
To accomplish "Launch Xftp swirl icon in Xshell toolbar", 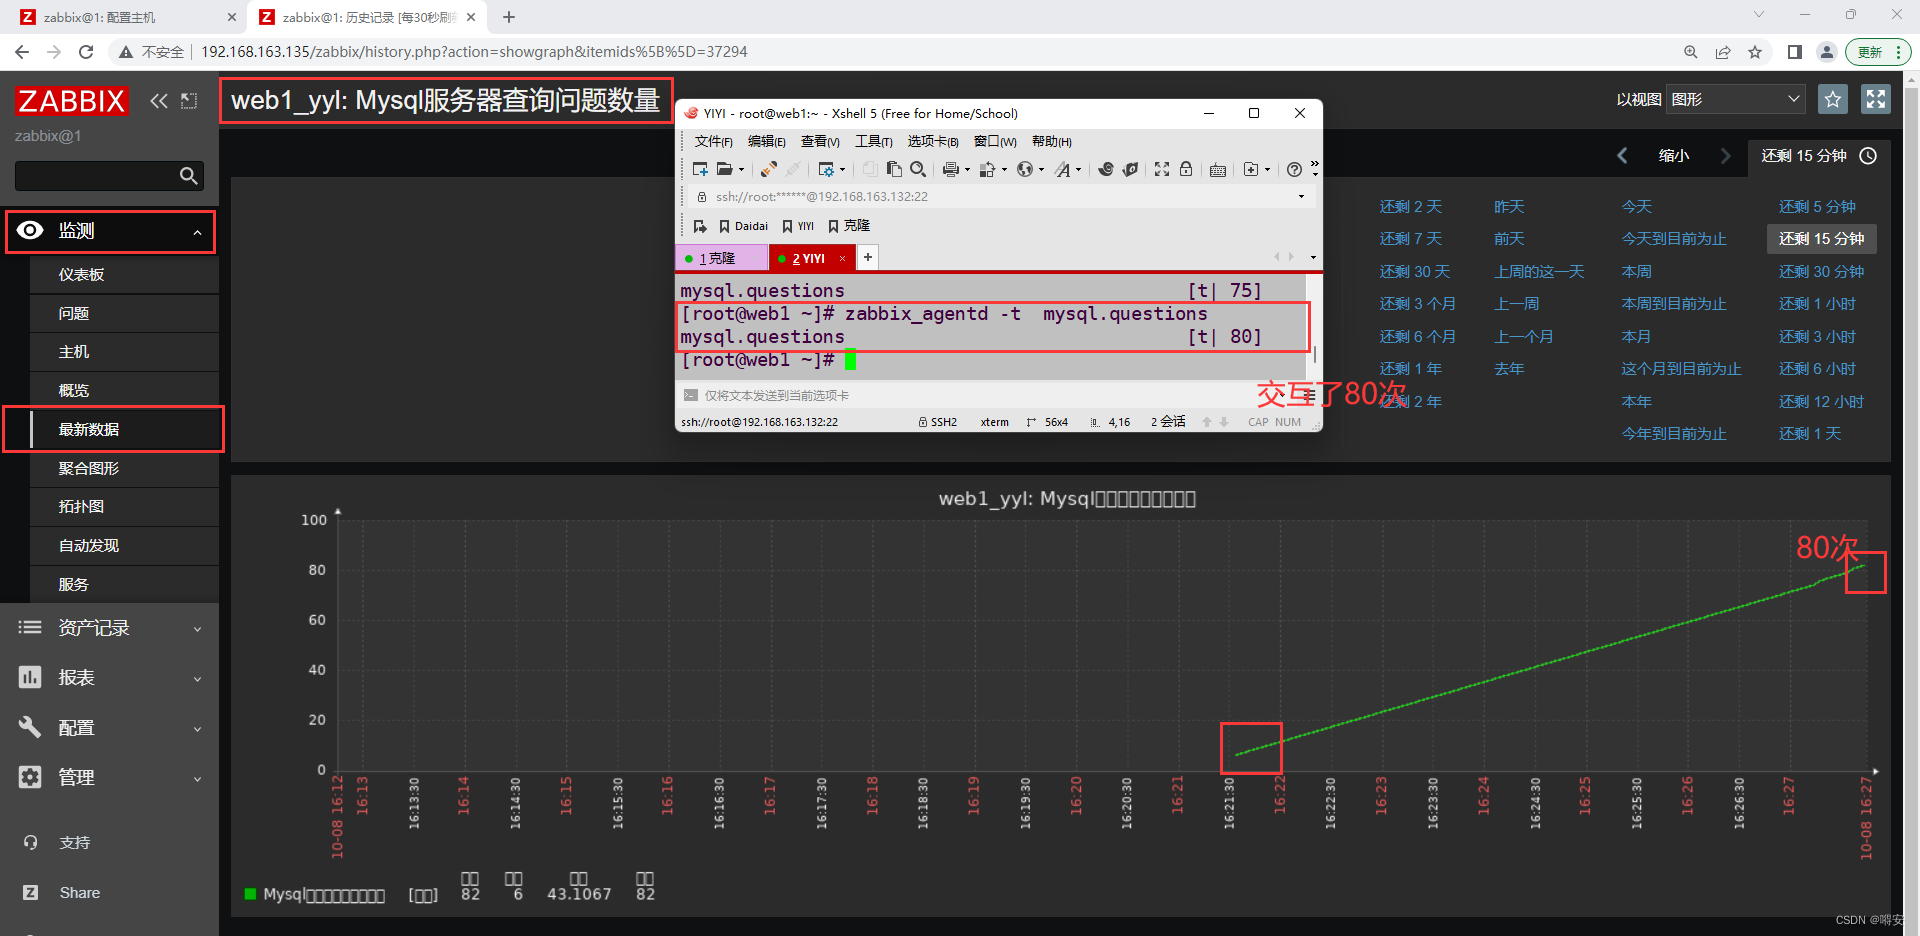I will coord(1106,169).
